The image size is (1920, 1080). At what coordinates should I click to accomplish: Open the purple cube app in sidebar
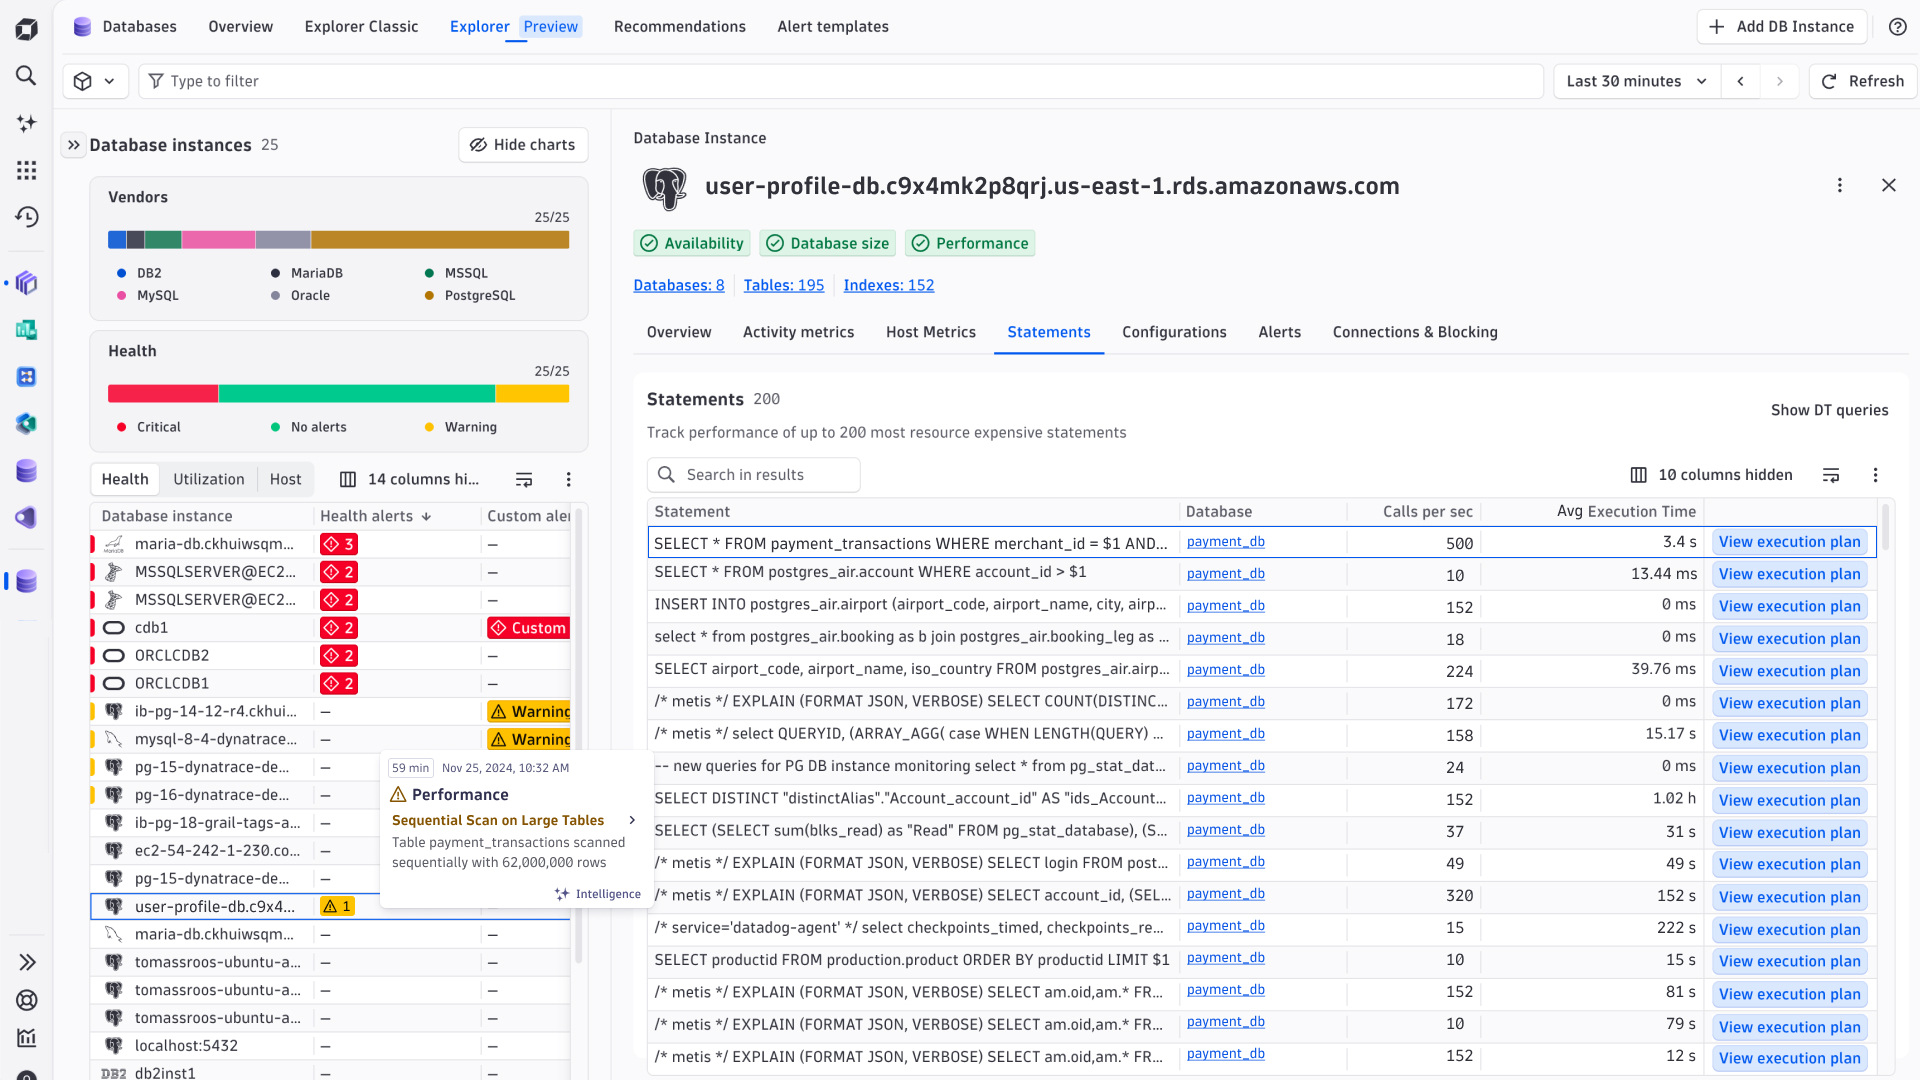tap(27, 283)
